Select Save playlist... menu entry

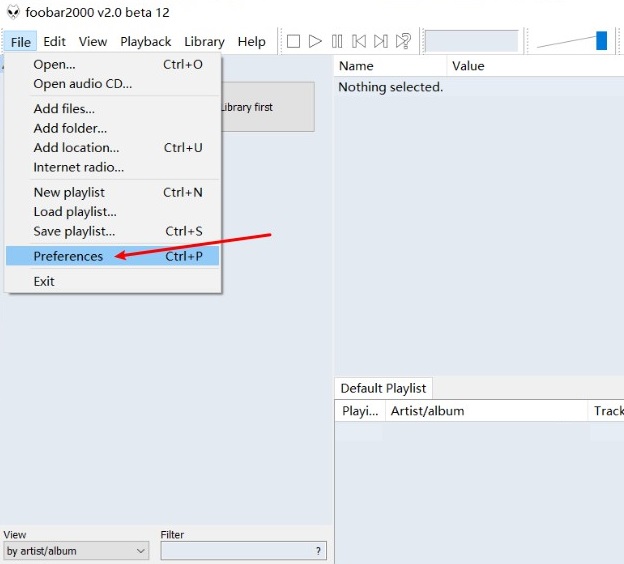pyautogui.click(x=112, y=231)
